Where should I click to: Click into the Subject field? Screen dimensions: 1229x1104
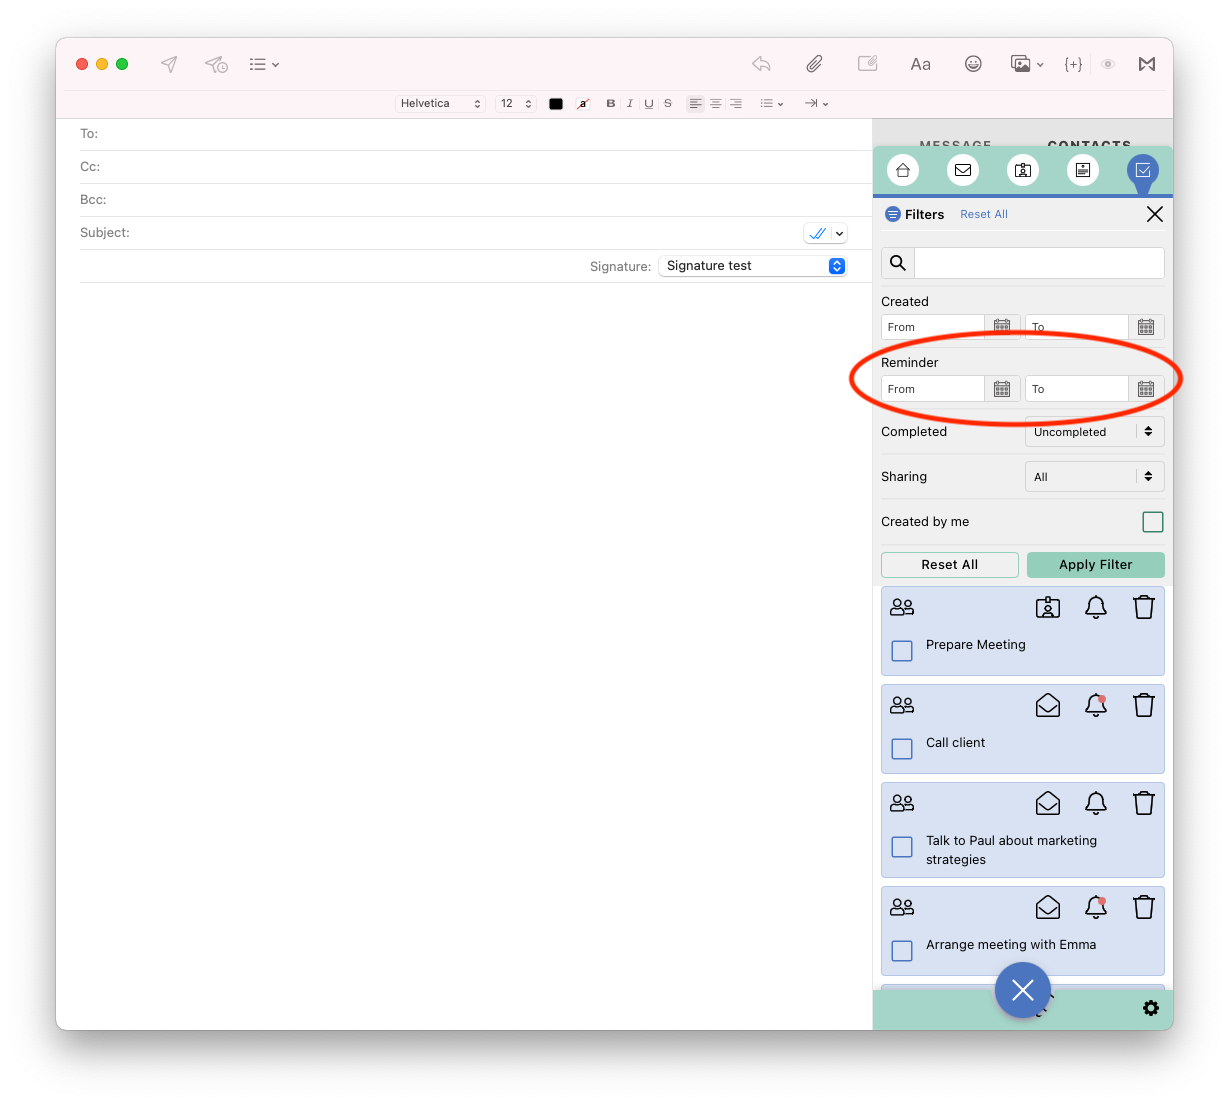(x=440, y=233)
